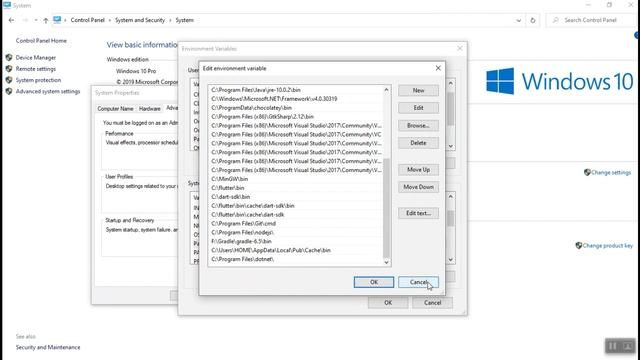Open the recent locations dropdown arrow
Viewport: 640px width, 360px height.
click(x=36, y=20)
